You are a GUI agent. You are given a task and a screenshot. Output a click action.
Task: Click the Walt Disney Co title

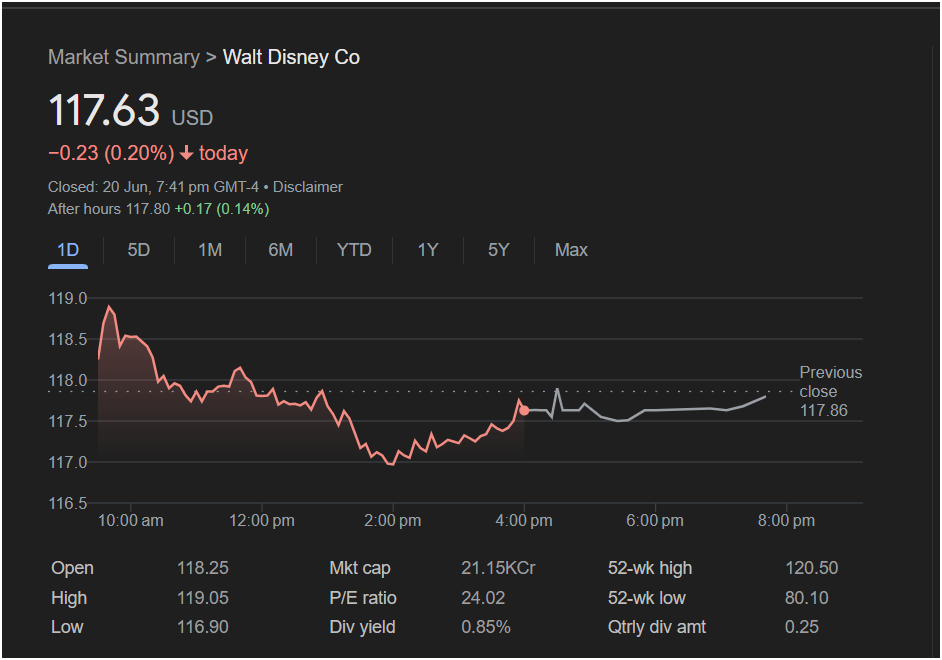coord(291,57)
